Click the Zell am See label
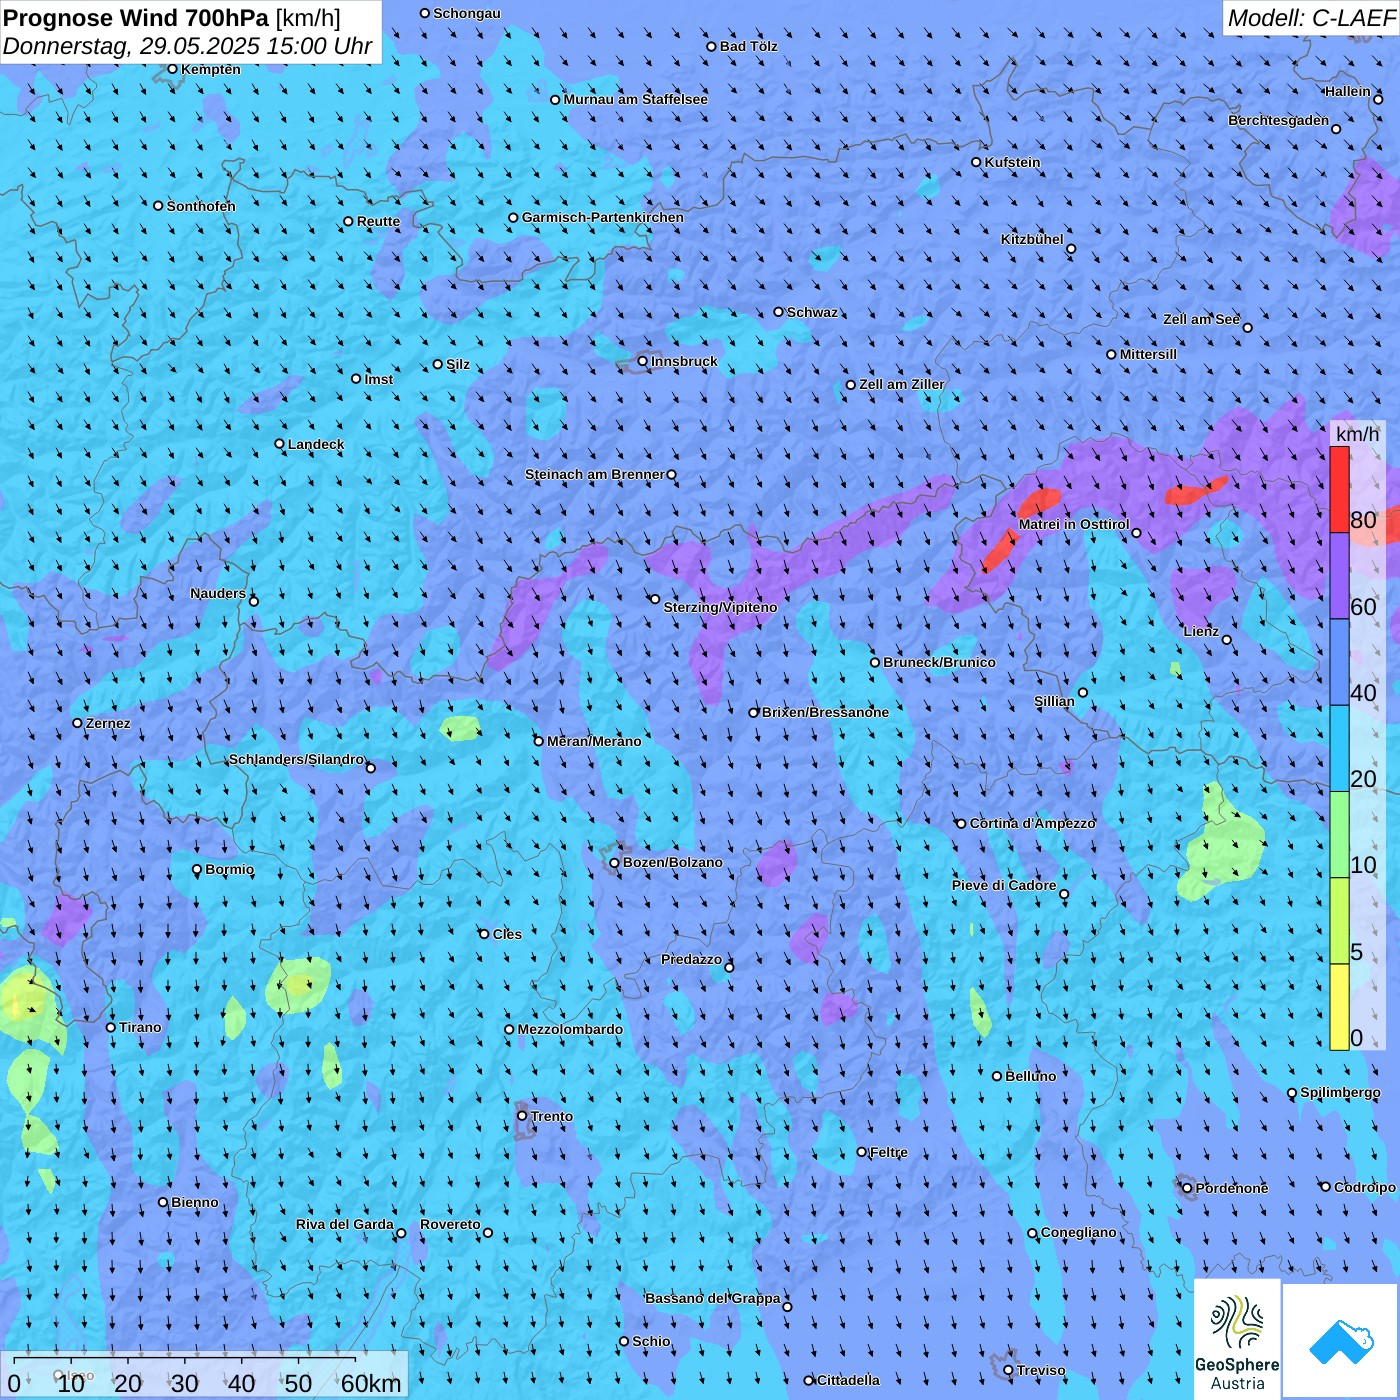Screen dimensions: 1400x1400 point(1201,319)
